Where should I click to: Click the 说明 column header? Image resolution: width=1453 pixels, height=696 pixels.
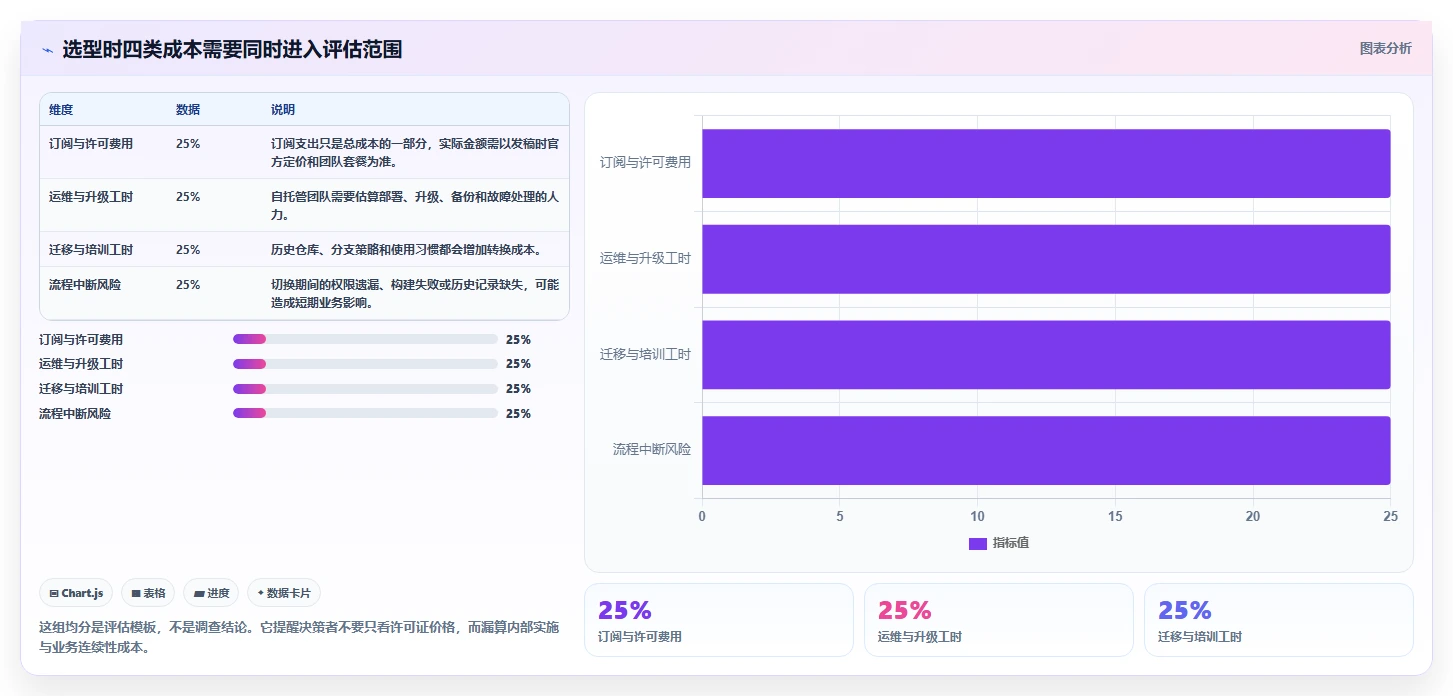point(283,109)
